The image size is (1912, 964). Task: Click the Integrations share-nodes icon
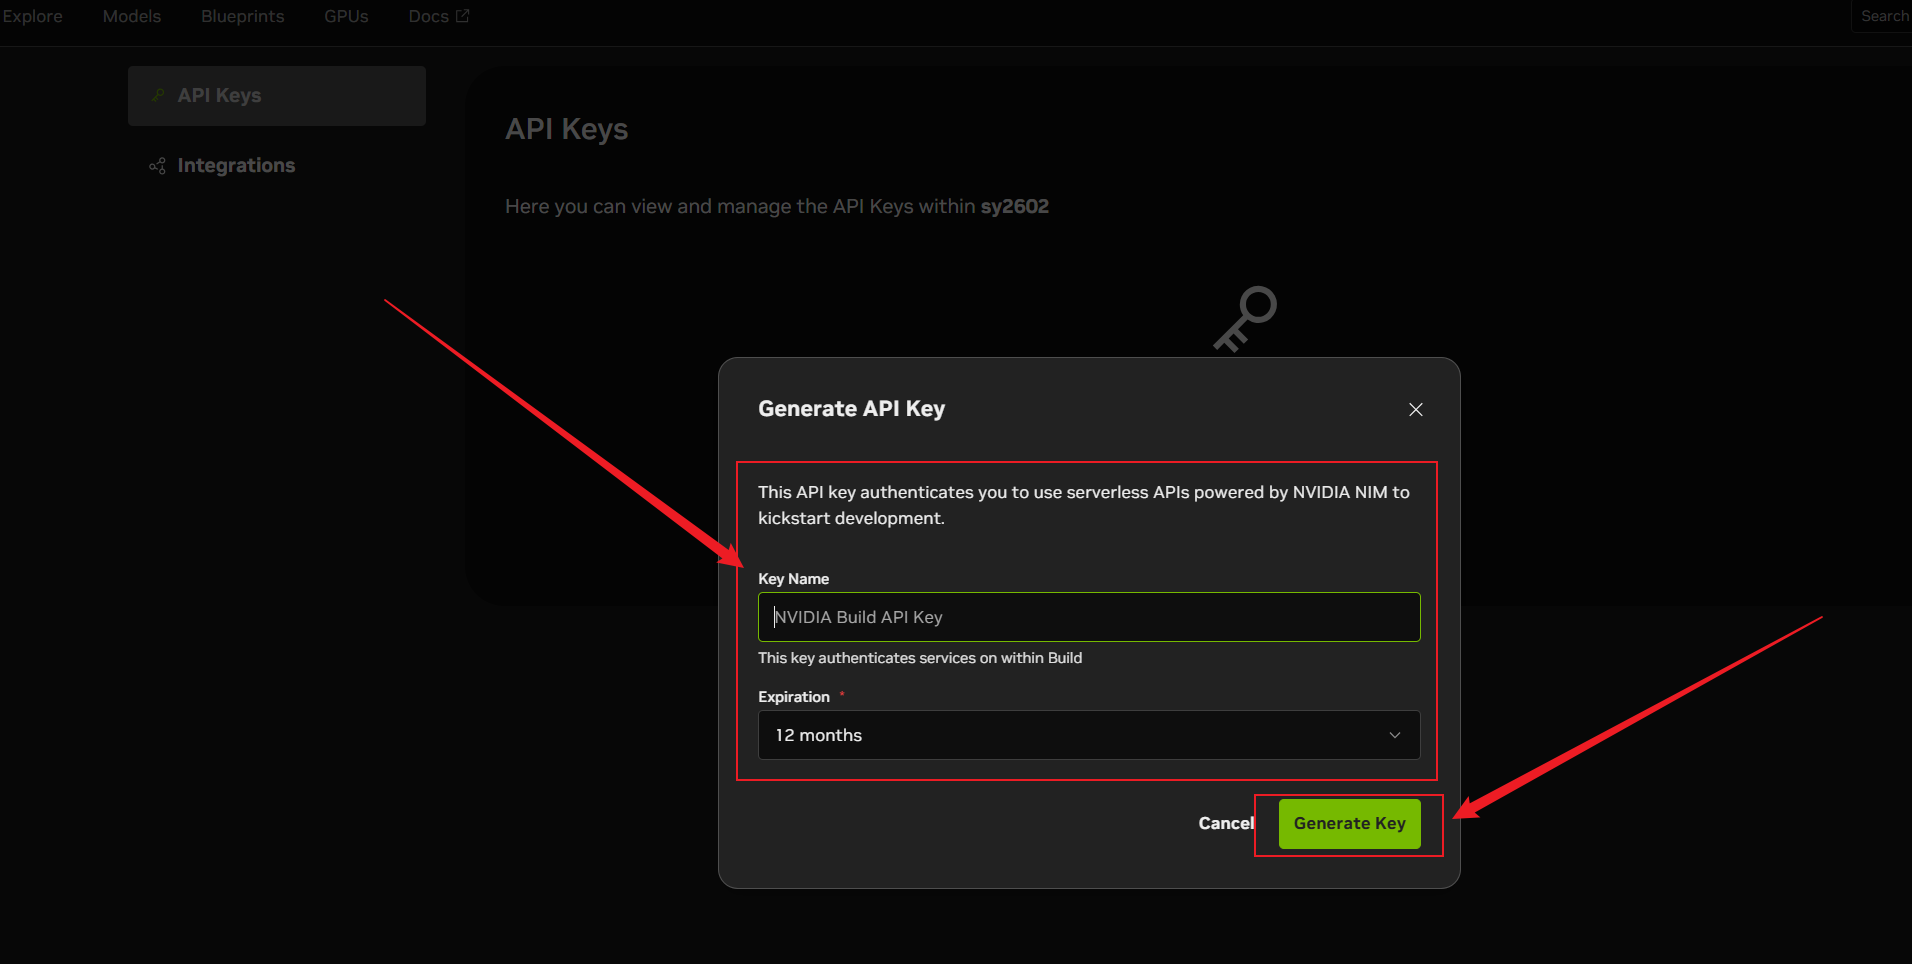coord(157,166)
